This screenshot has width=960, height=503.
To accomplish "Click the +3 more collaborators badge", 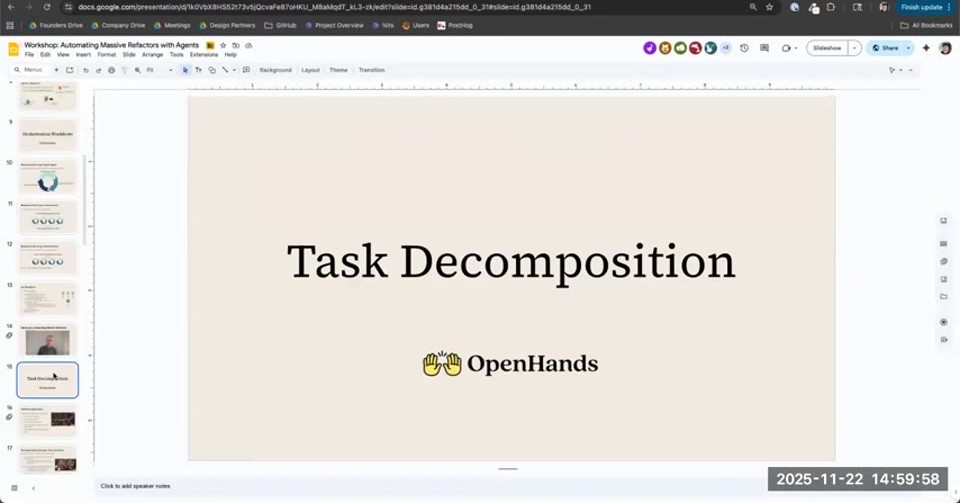I will click(726, 48).
